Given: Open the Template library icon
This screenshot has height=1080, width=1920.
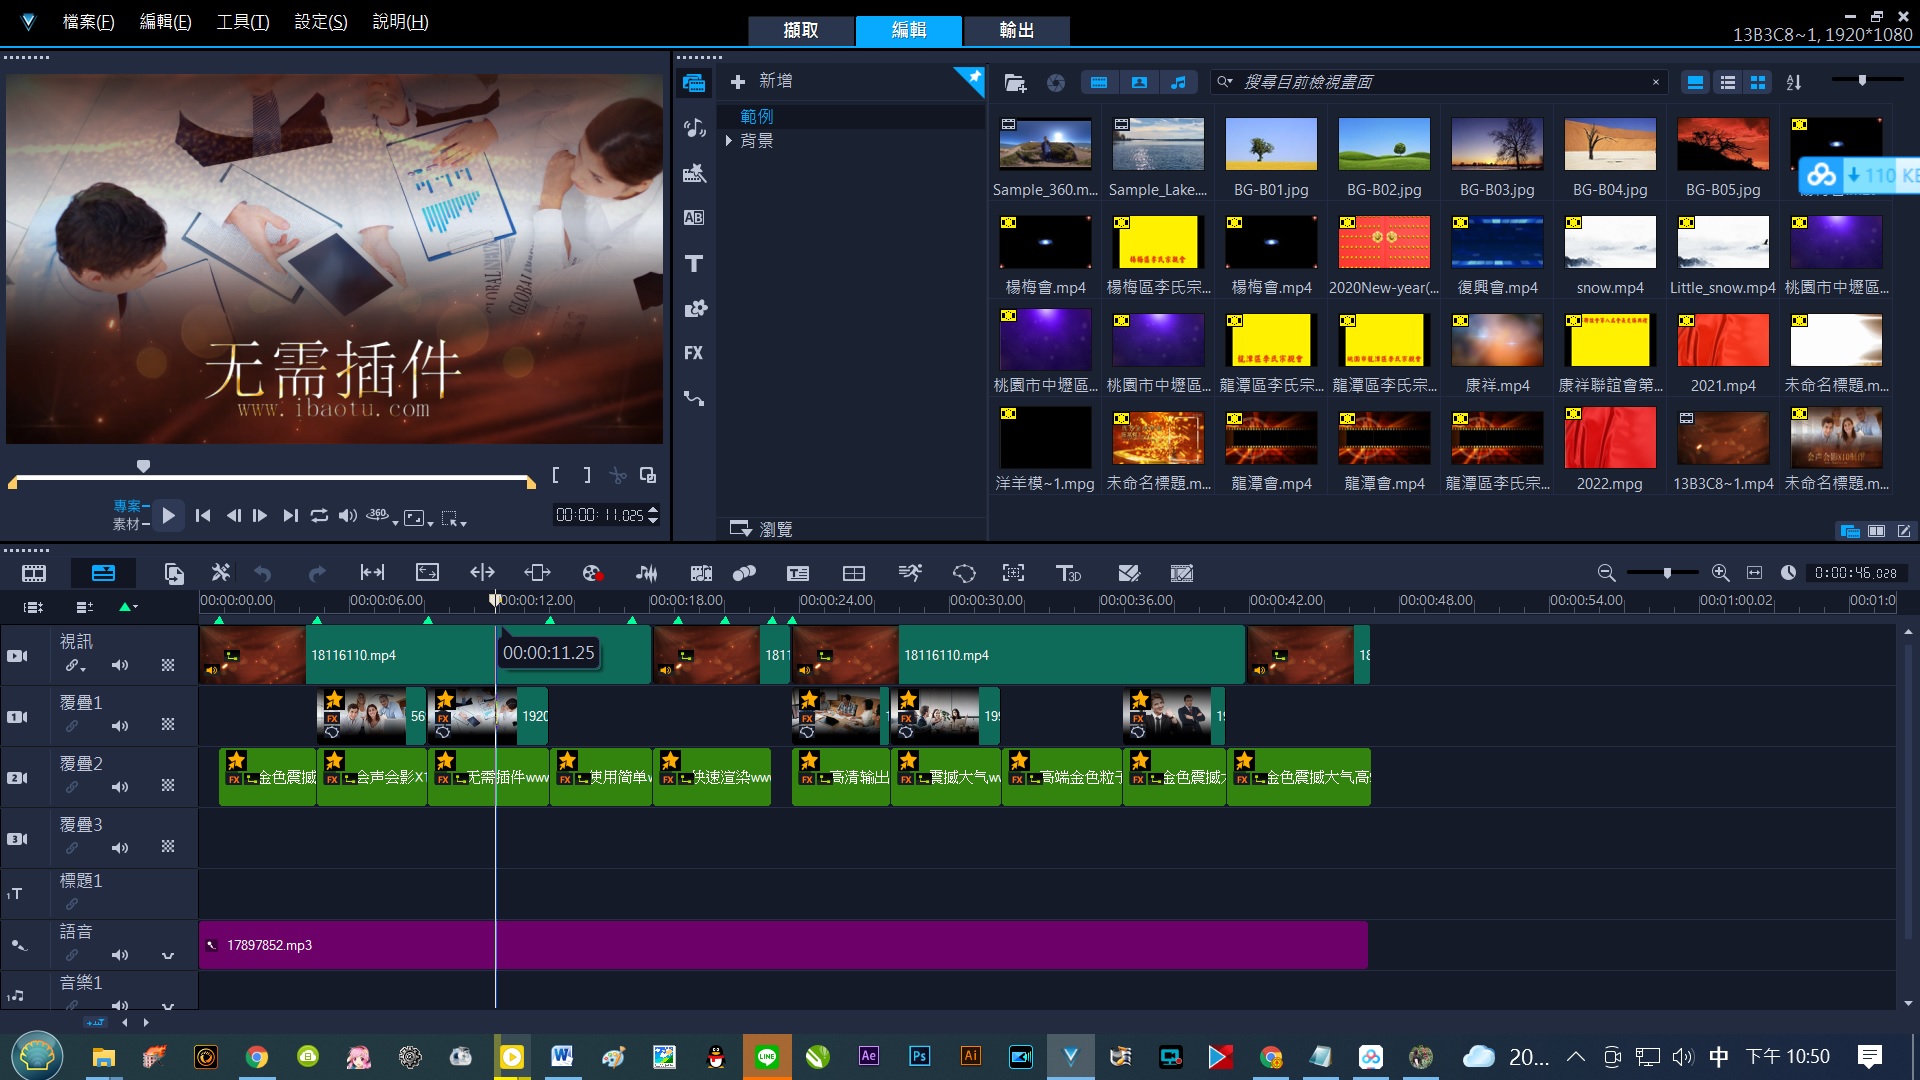Looking at the screenshot, I should tap(694, 173).
